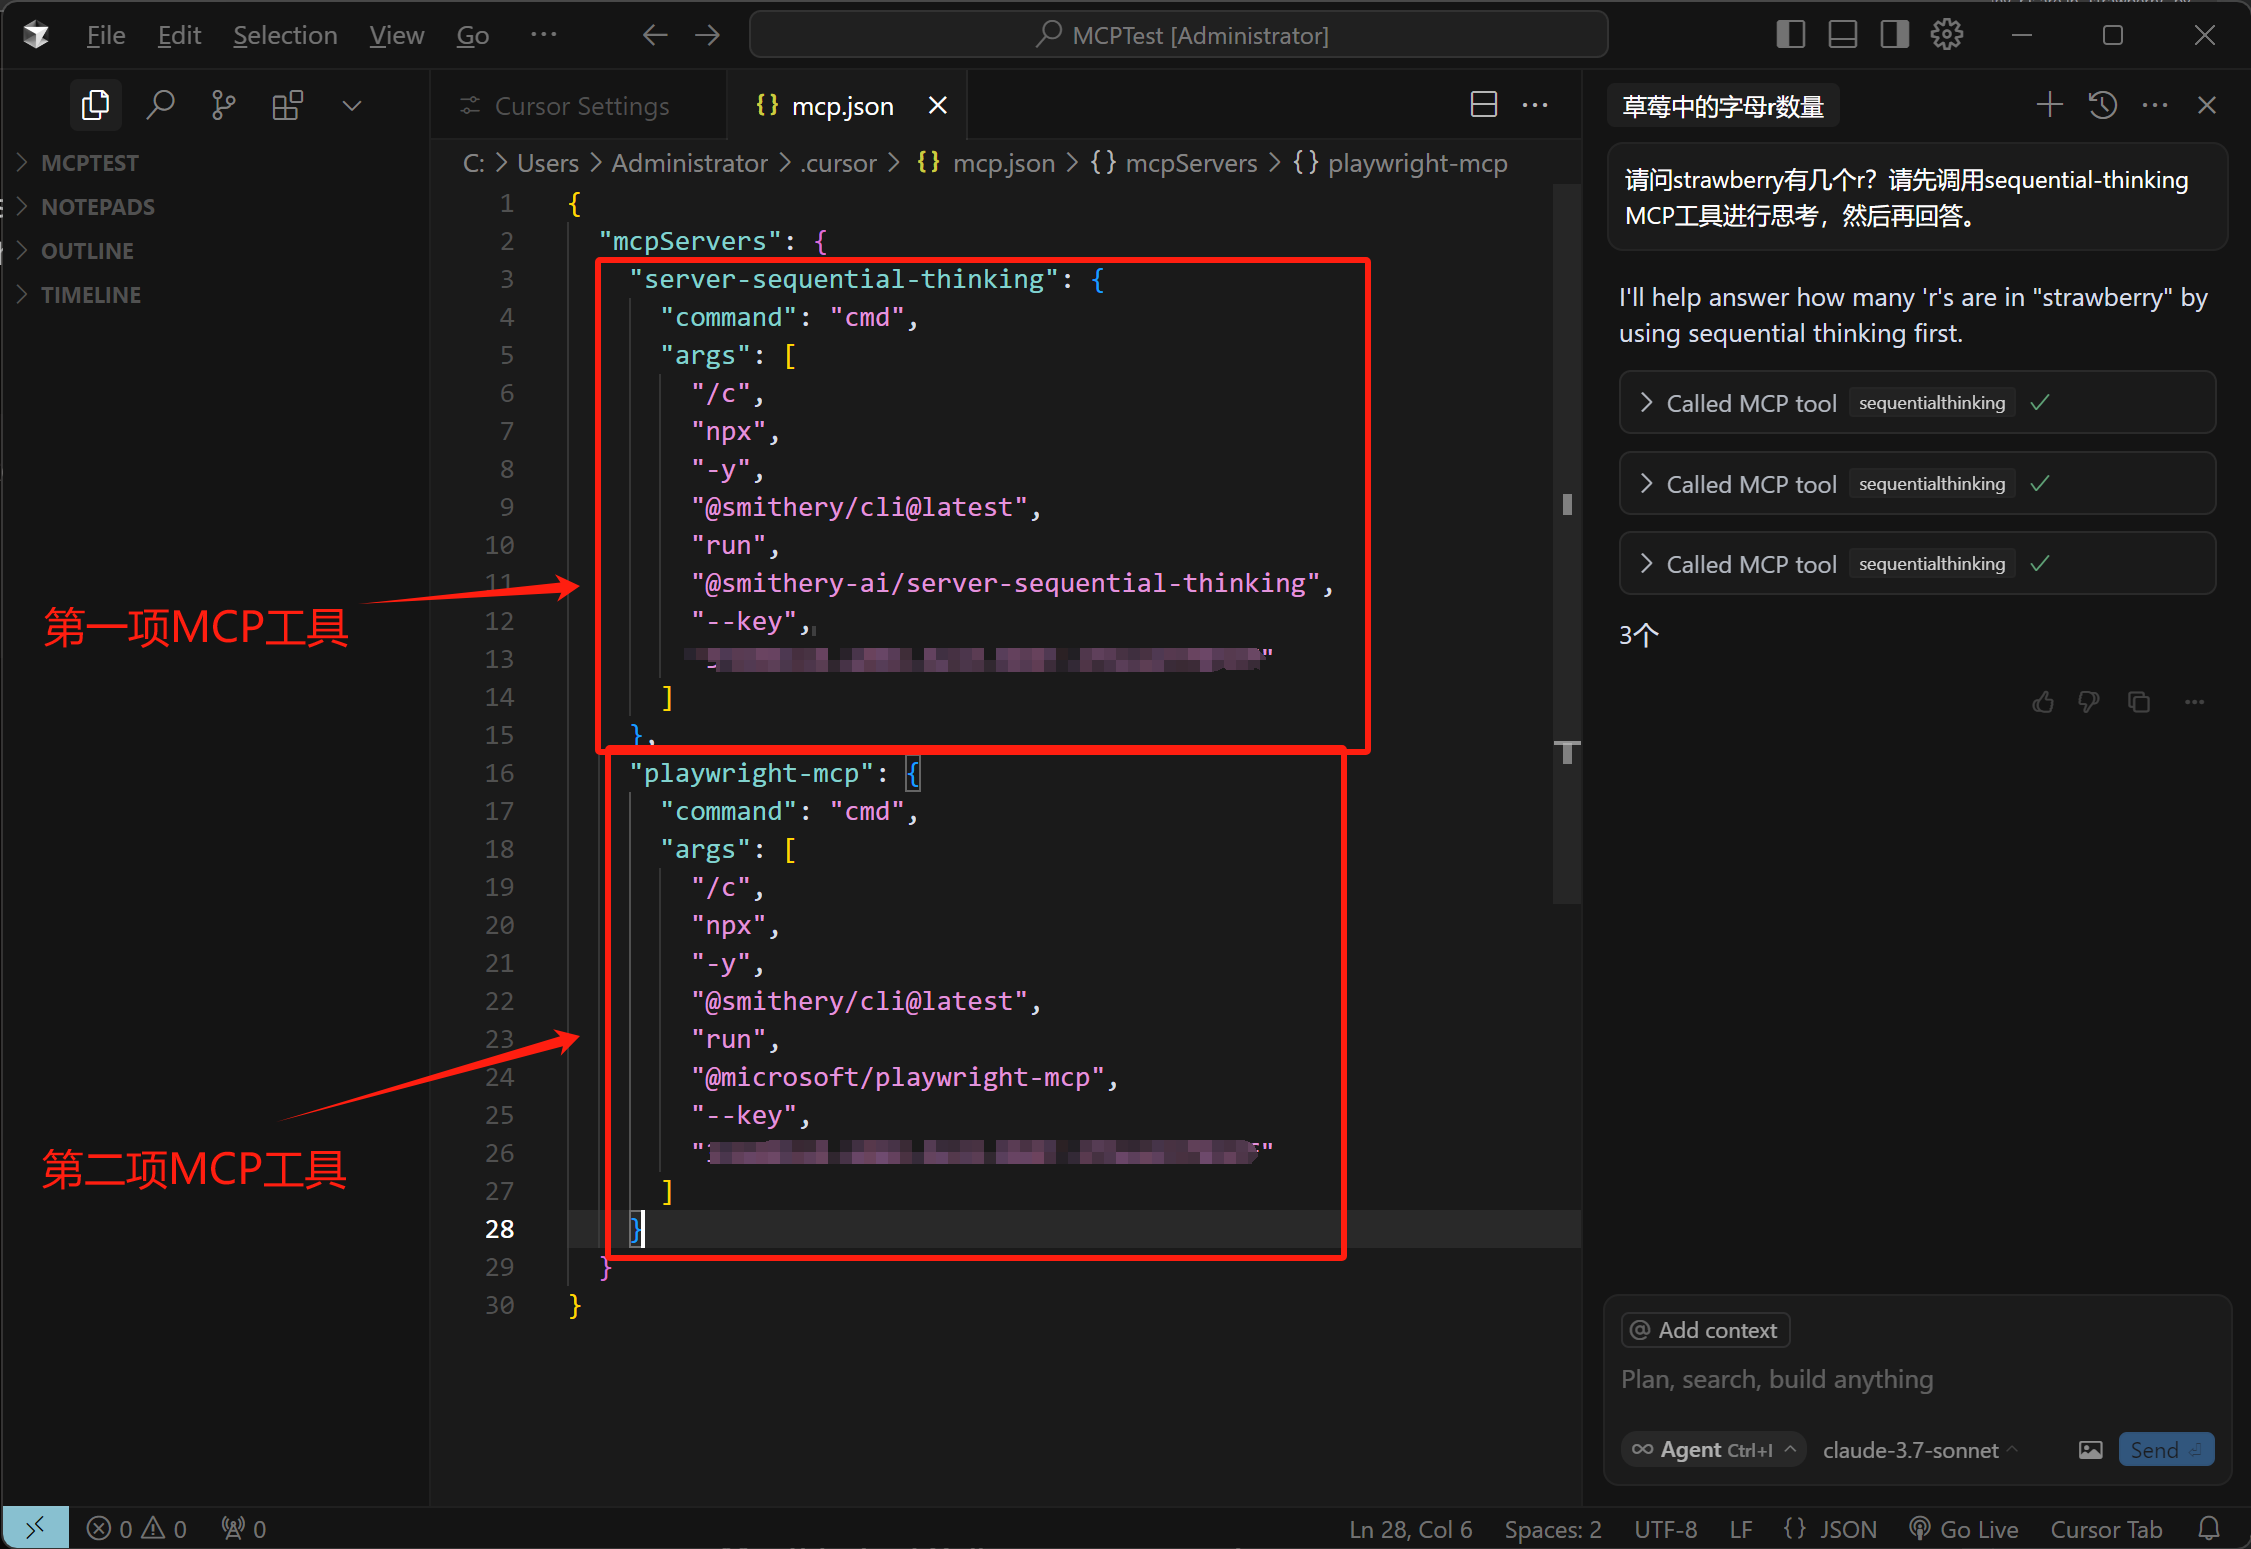Open the Source Control view icon

point(224,105)
